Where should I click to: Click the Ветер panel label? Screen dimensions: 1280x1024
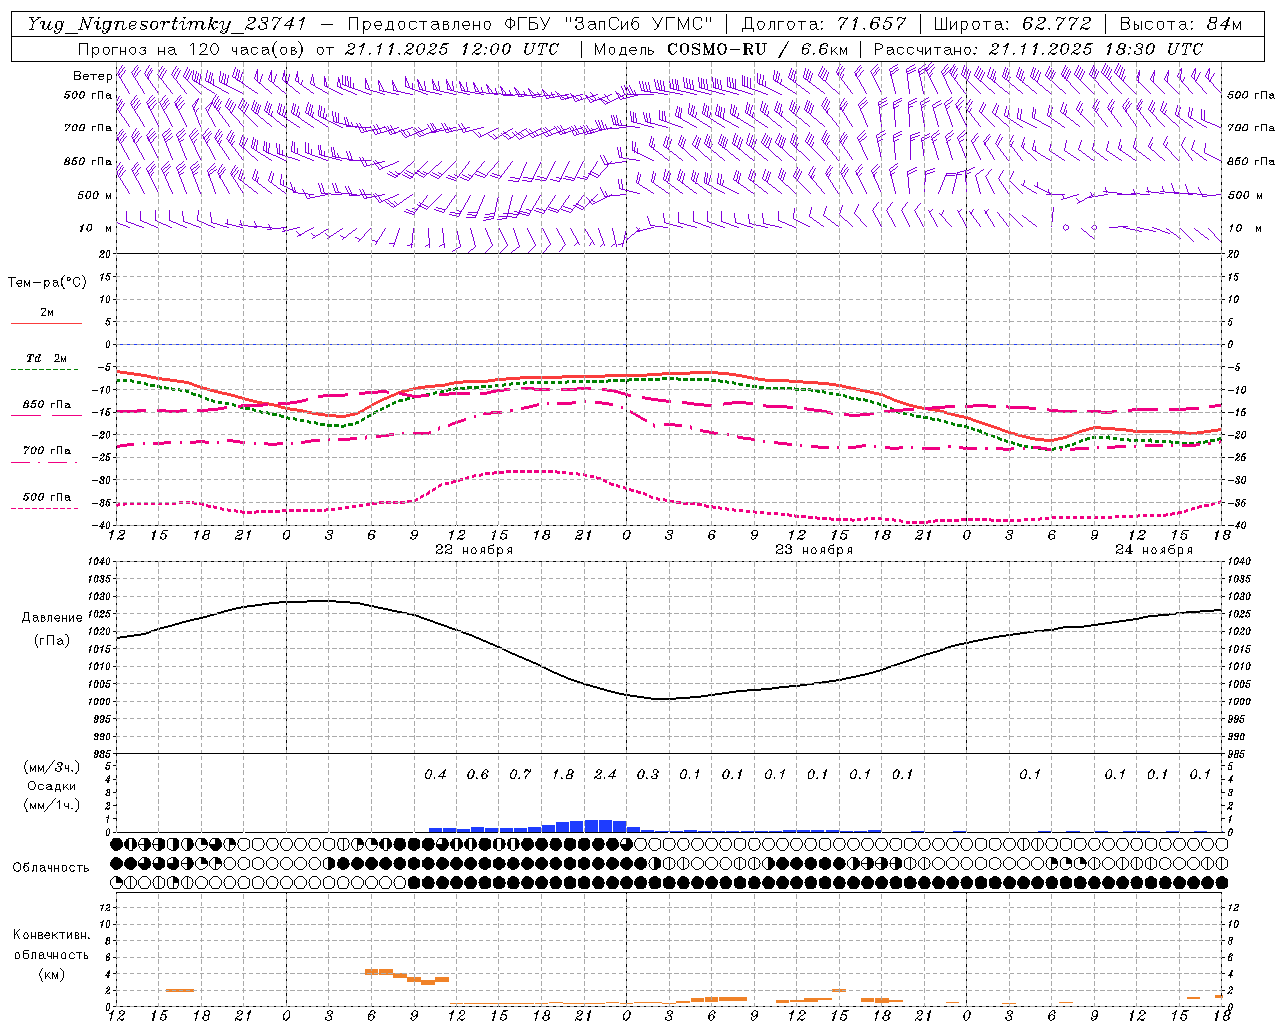93,76
